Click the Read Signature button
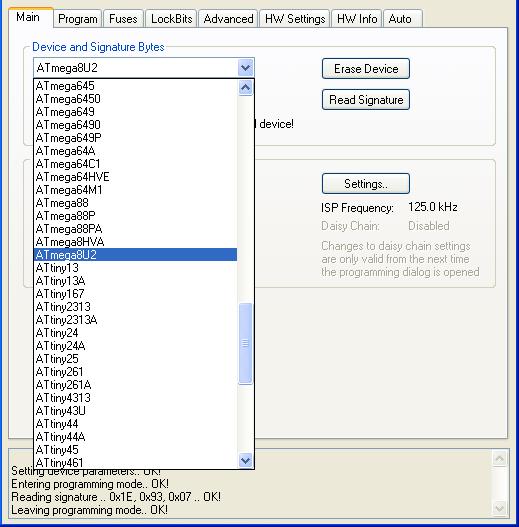This screenshot has width=519, height=527. (x=366, y=99)
